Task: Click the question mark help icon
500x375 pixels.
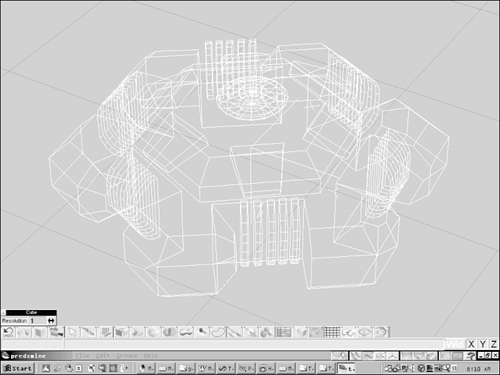Action: point(471,356)
